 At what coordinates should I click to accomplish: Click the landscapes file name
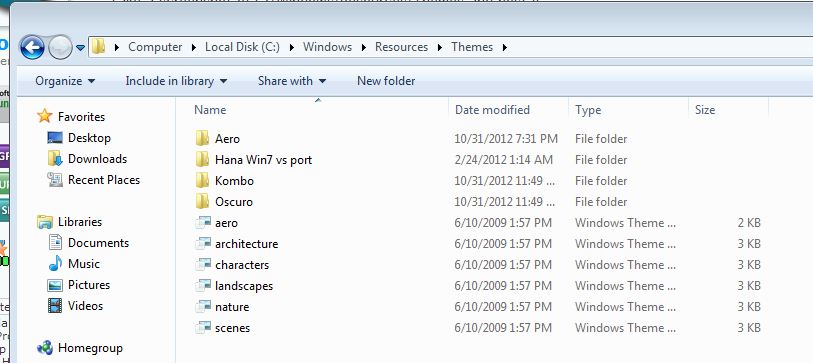[x=244, y=286]
